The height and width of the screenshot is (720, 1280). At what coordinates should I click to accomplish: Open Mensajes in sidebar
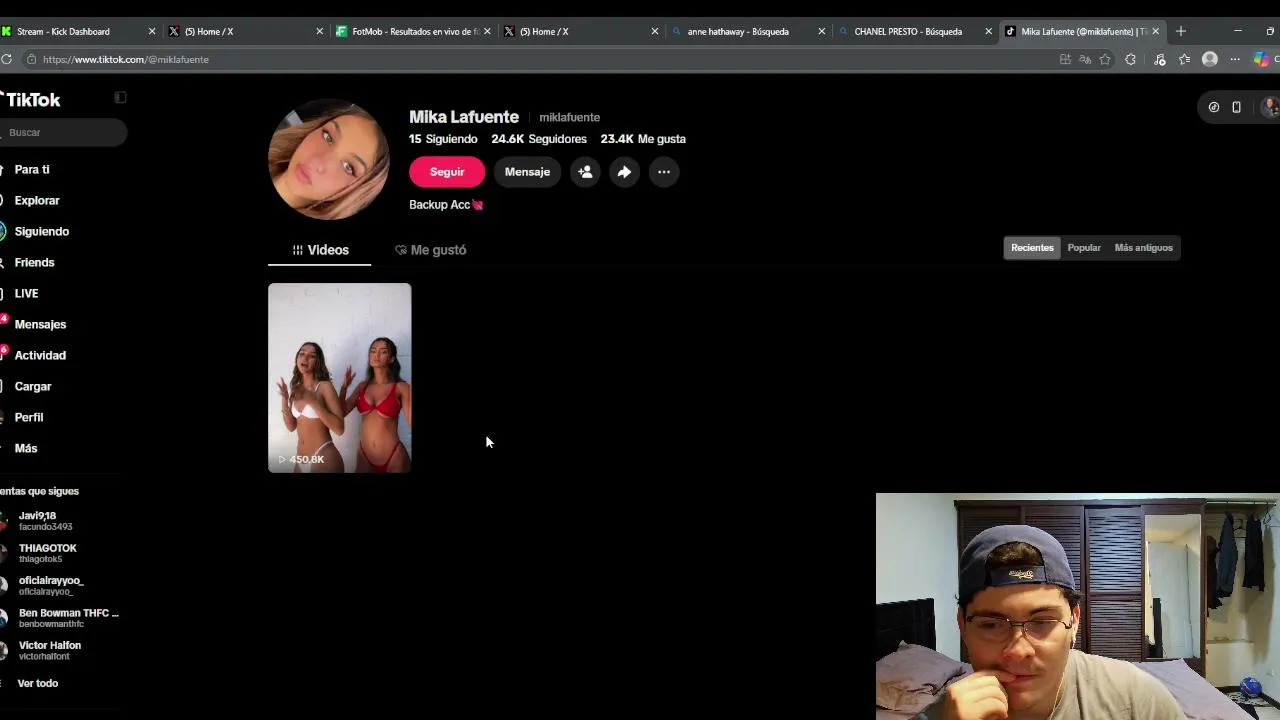40,325
